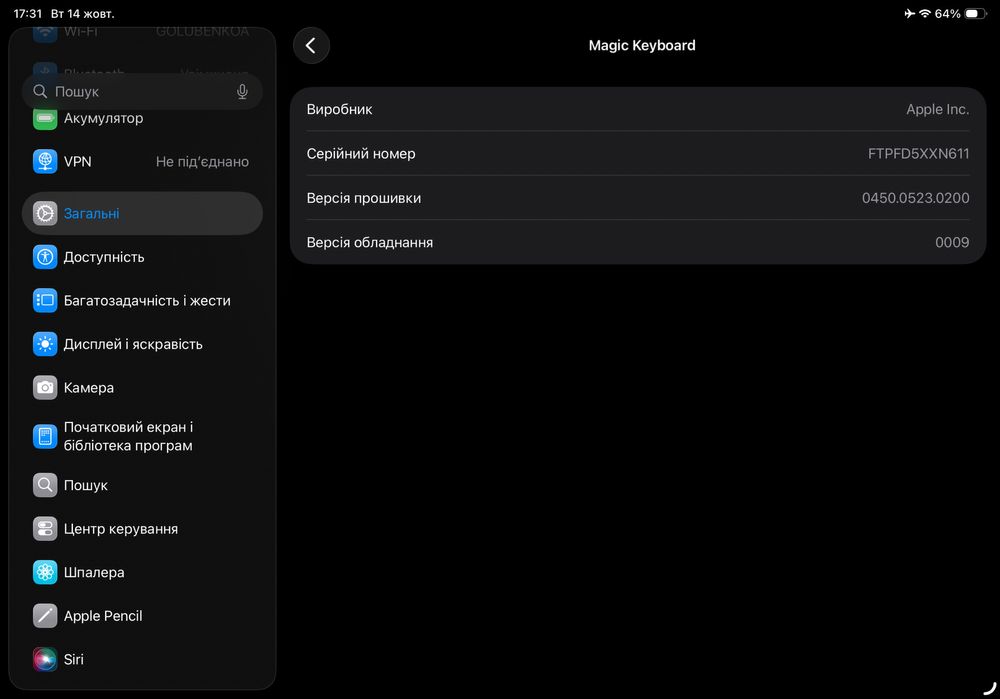Activate dictation microphone in search field
The height and width of the screenshot is (699, 1000).
242,92
